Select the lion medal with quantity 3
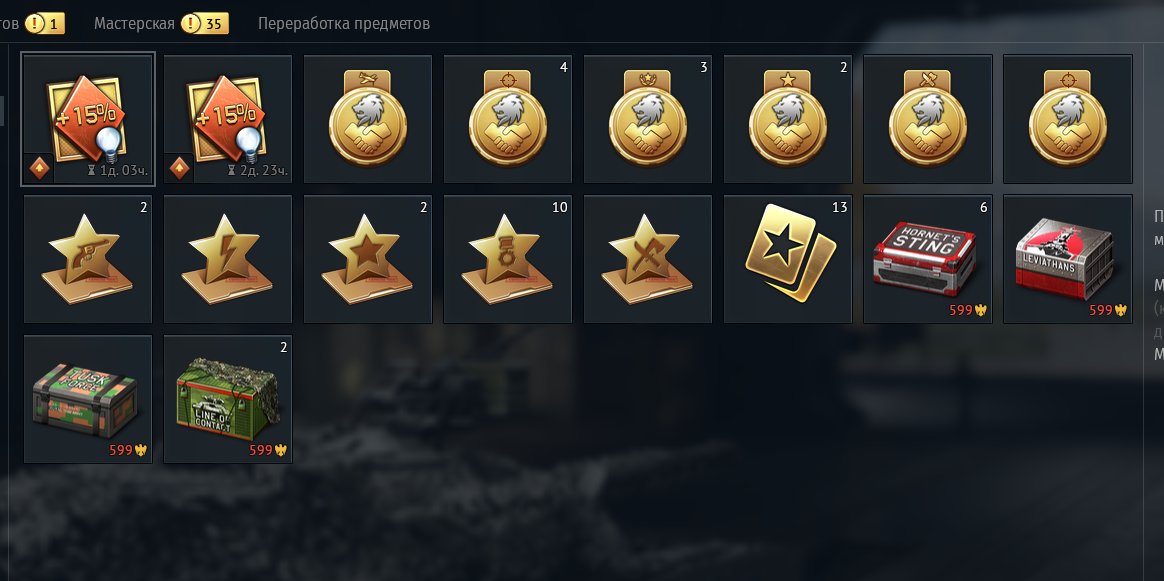 click(647, 119)
